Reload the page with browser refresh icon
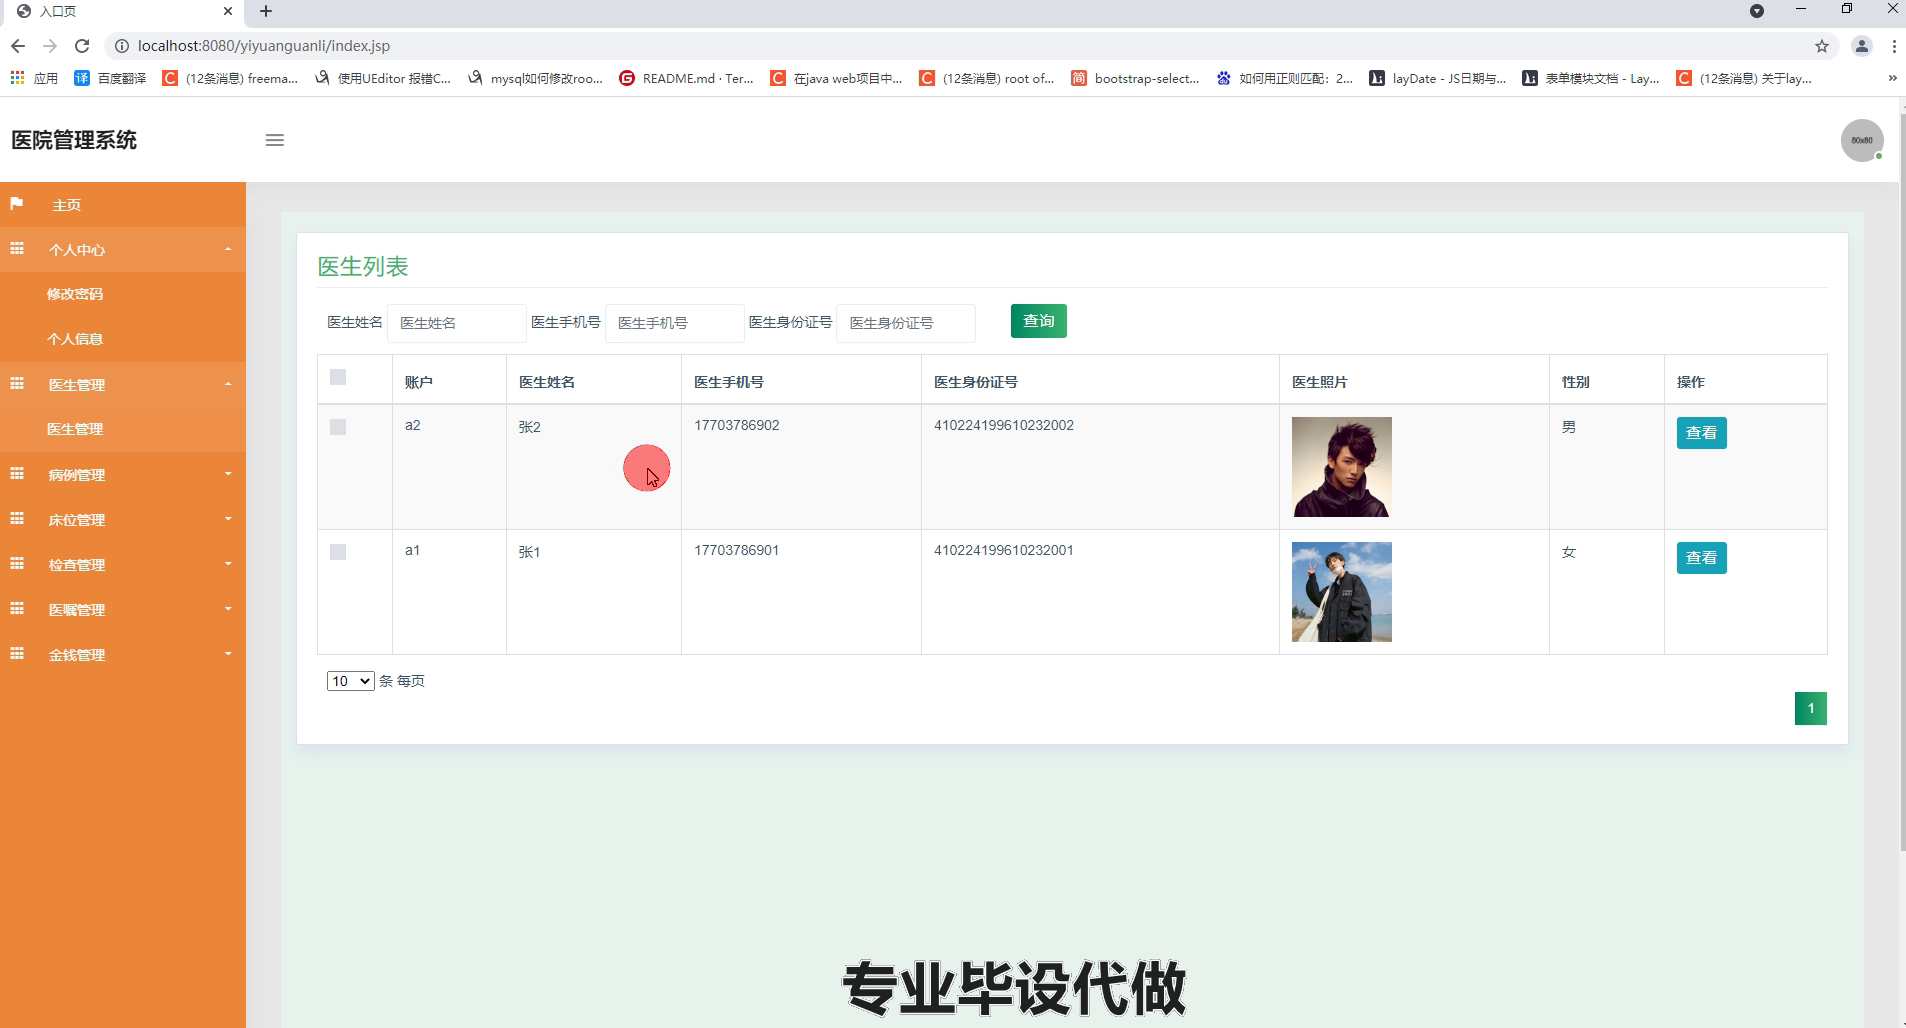Viewport: 1906px width, 1028px height. (82, 46)
